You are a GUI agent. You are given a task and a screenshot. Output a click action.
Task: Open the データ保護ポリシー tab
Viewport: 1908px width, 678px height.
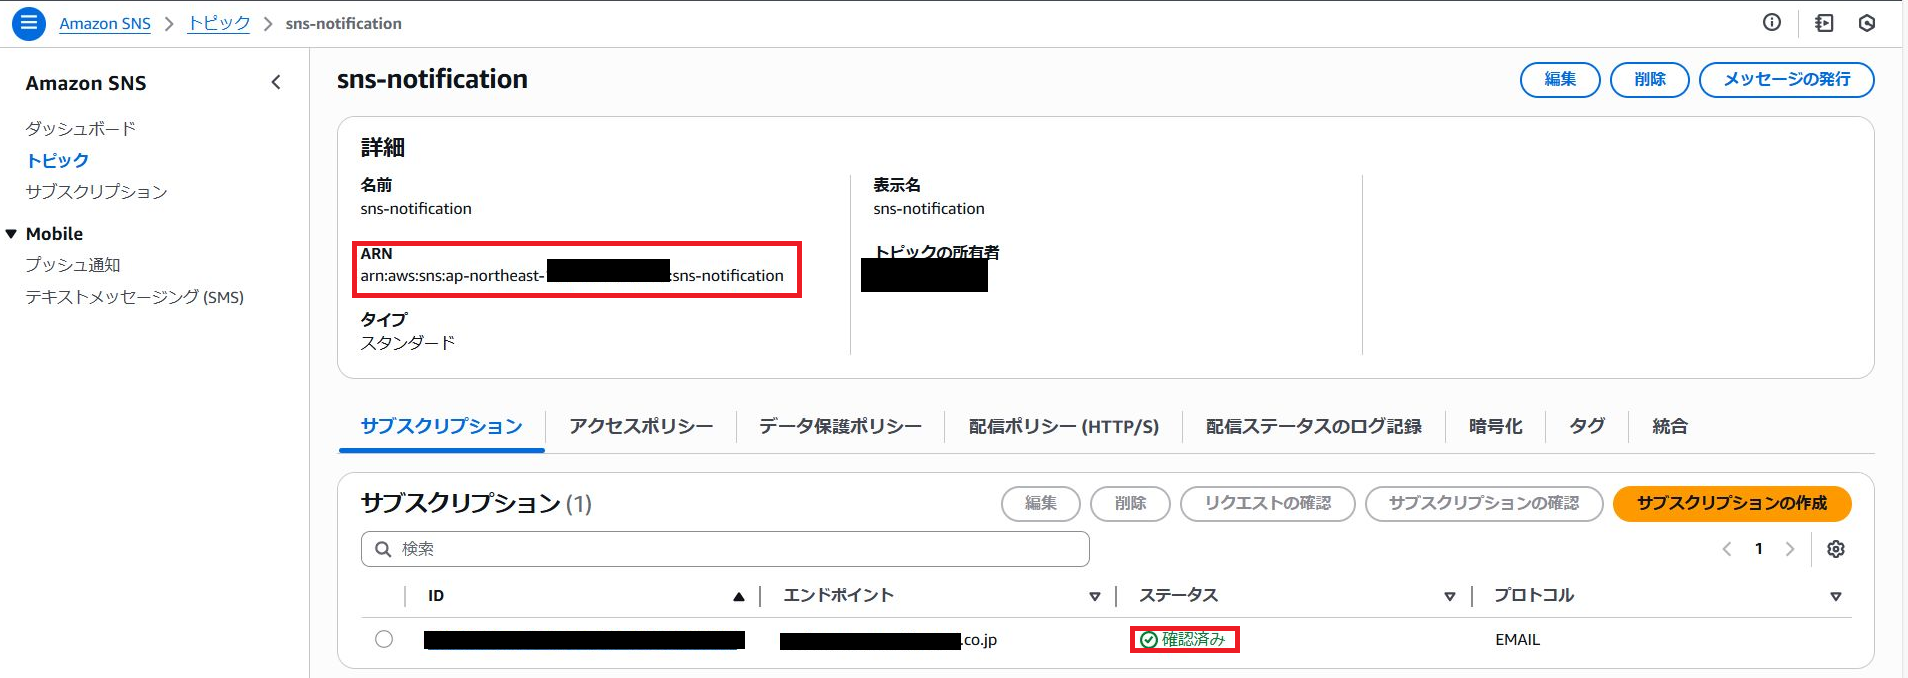tap(840, 427)
